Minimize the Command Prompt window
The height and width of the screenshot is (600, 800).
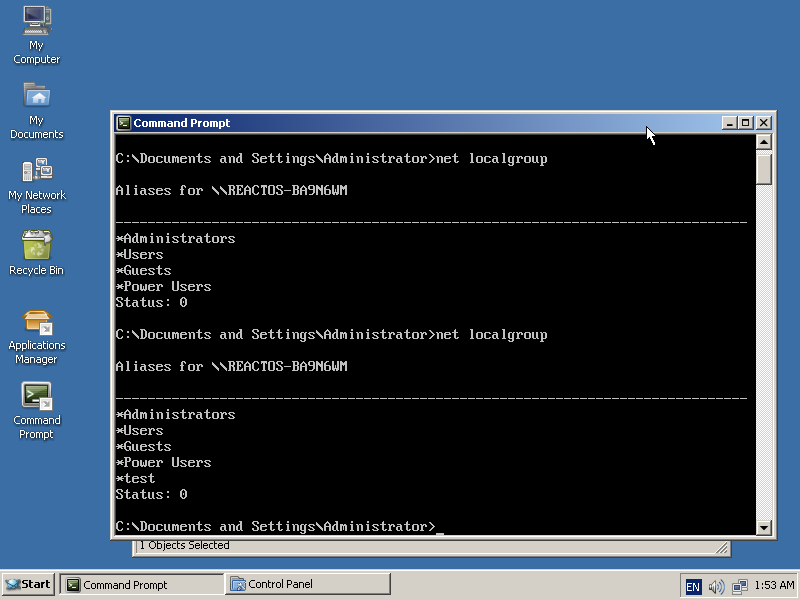coord(729,123)
